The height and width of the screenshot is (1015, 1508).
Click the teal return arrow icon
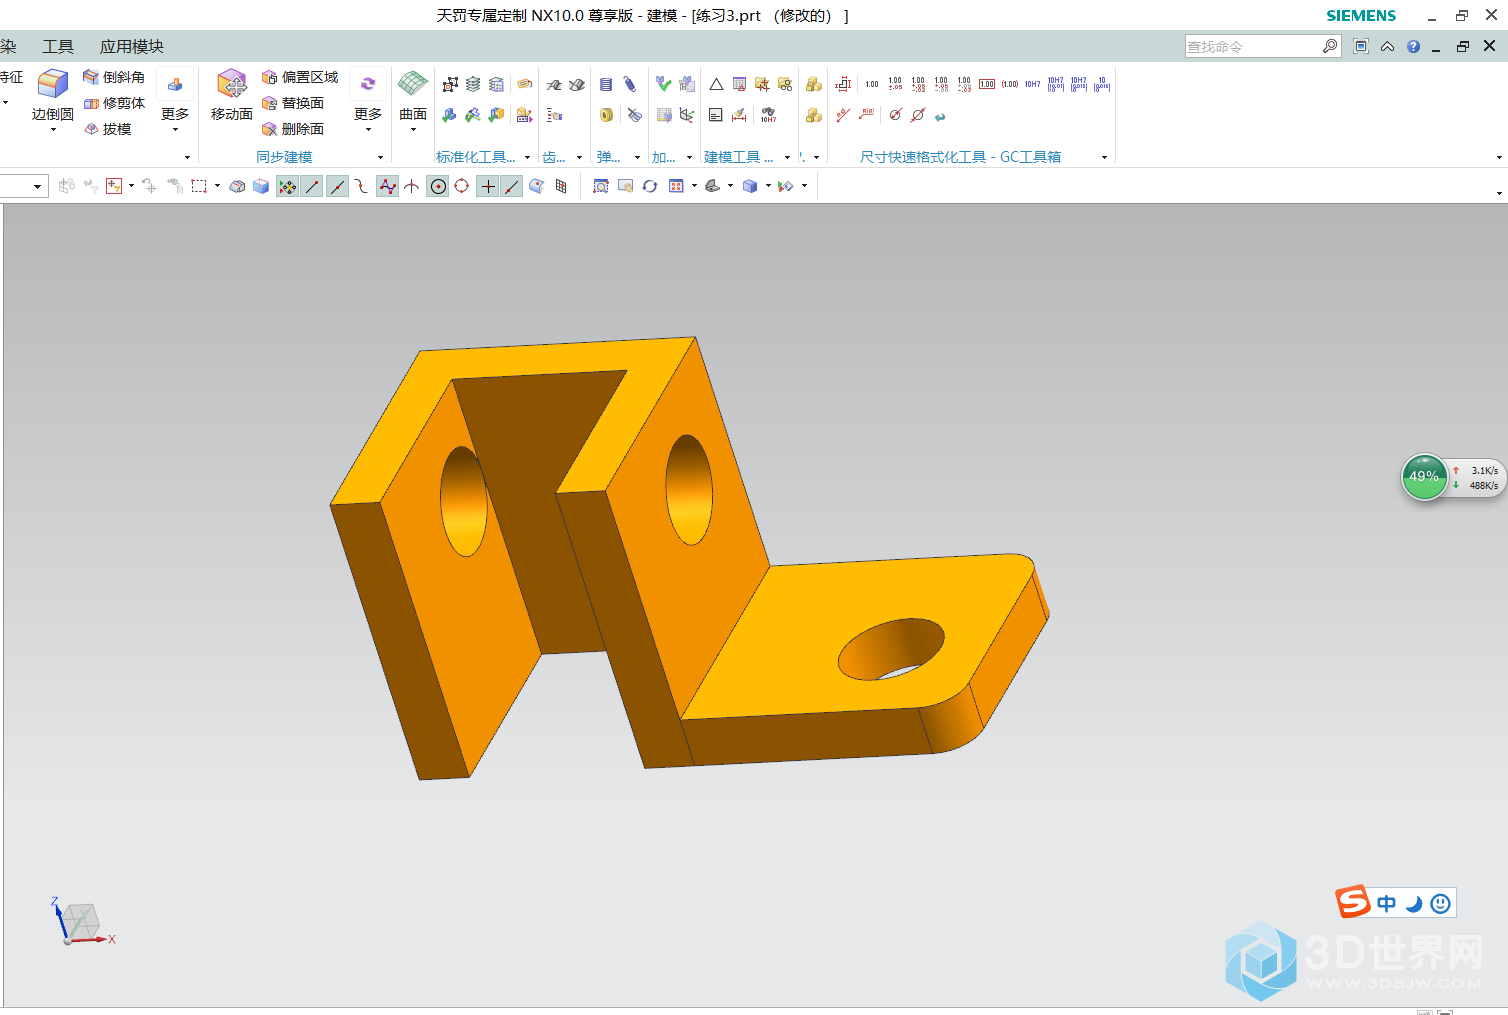coord(940,116)
